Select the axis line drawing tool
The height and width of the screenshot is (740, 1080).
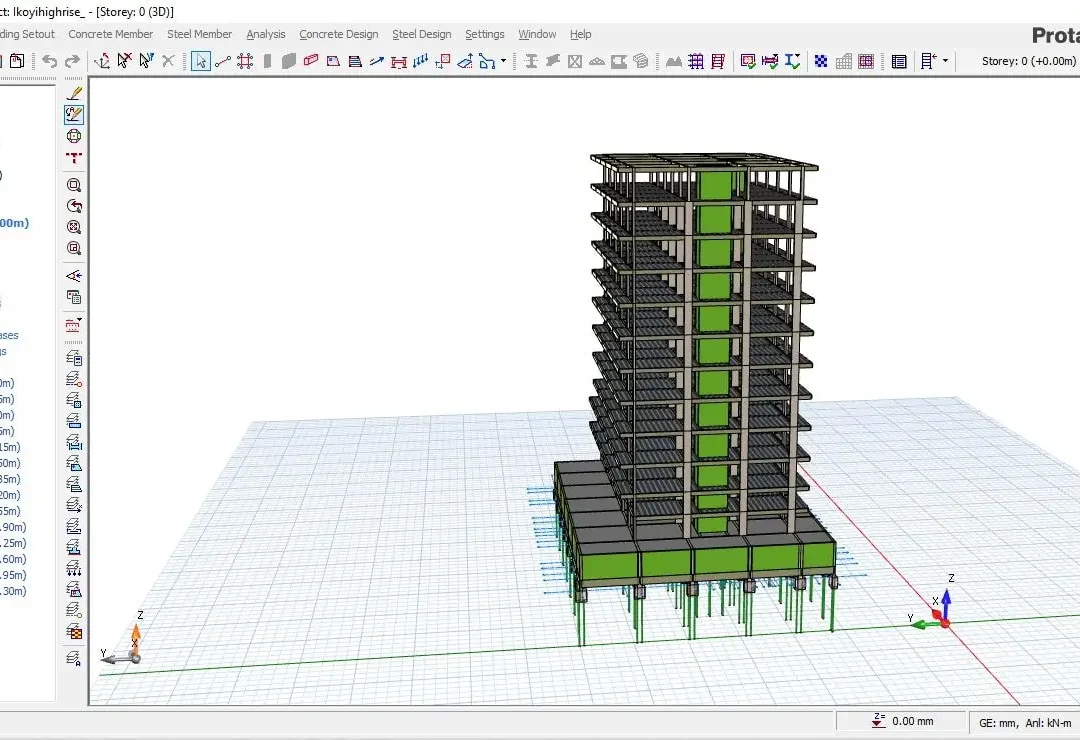[222, 61]
